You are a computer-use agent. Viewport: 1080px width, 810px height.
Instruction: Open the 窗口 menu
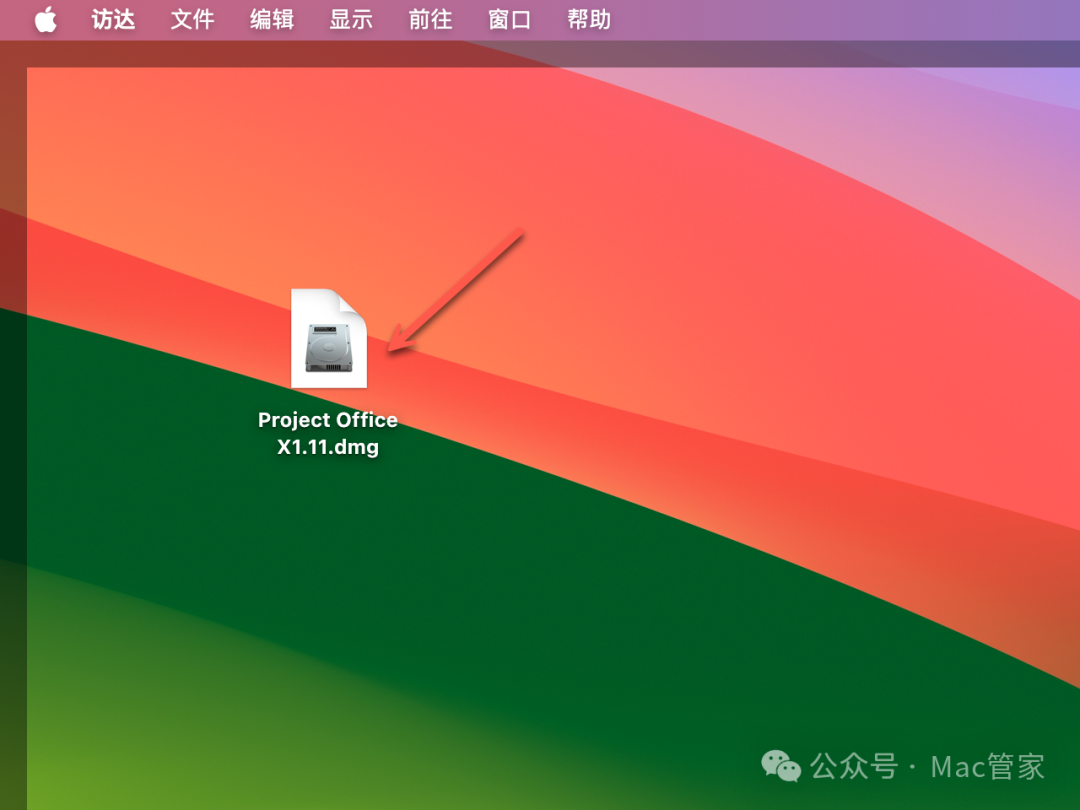click(509, 19)
